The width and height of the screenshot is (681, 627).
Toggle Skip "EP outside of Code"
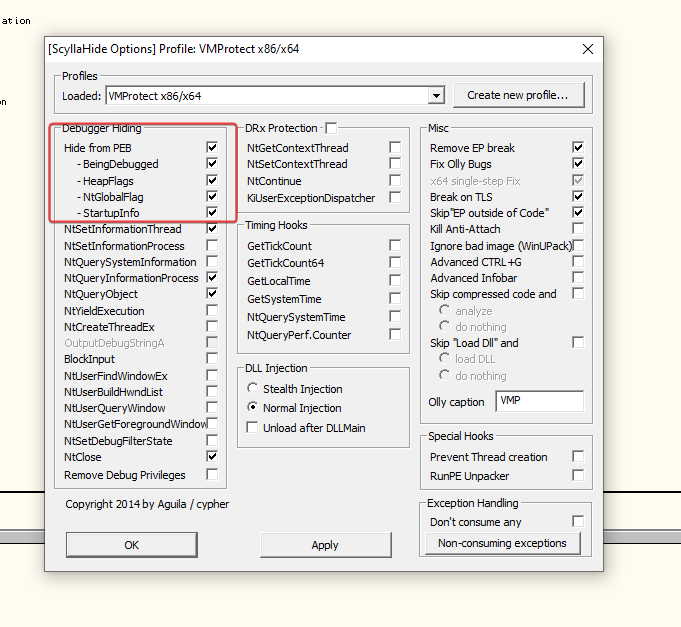(578, 212)
